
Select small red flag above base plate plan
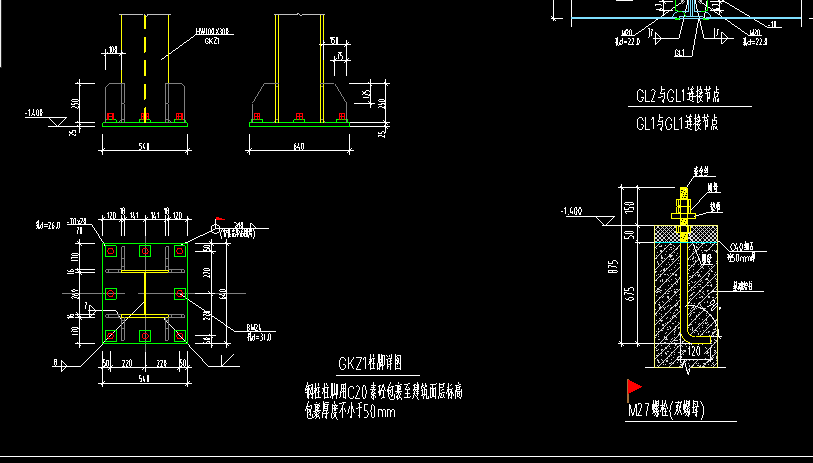click(x=219, y=220)
